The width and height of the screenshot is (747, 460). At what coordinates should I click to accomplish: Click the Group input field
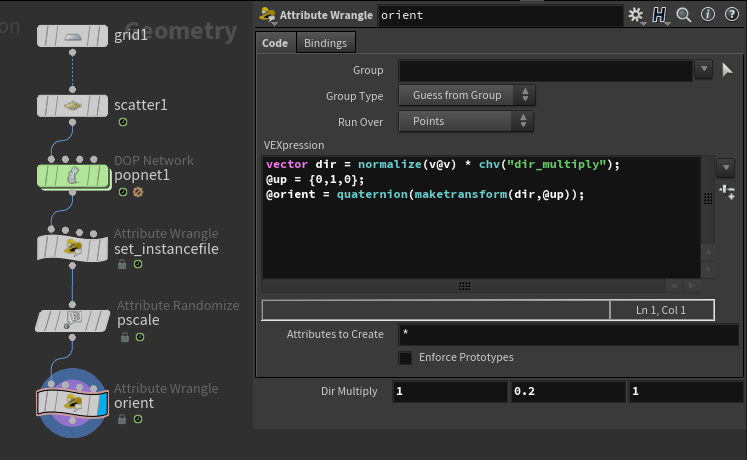[545, 70]
